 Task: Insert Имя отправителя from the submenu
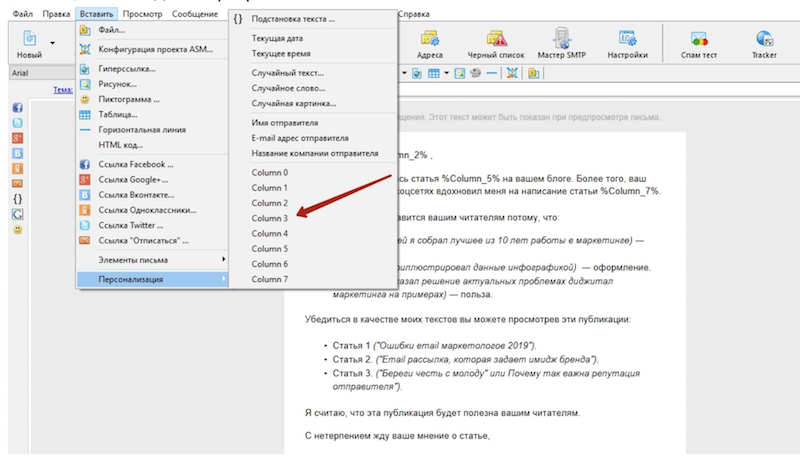(313, 123)
